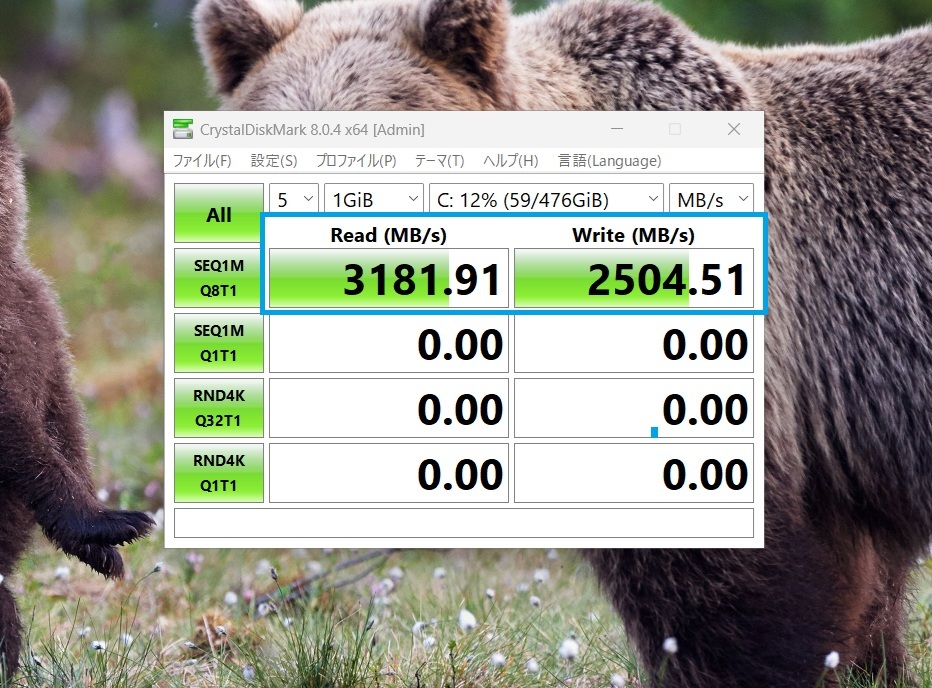The height and width of the screenshot is (688, 932).
Task: Open the ファイル(F) menu
Action: [x=202, y=161]
